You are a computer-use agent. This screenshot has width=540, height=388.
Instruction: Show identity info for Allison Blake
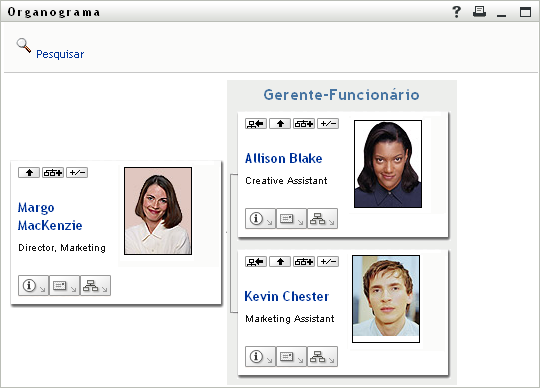point(260,219)
